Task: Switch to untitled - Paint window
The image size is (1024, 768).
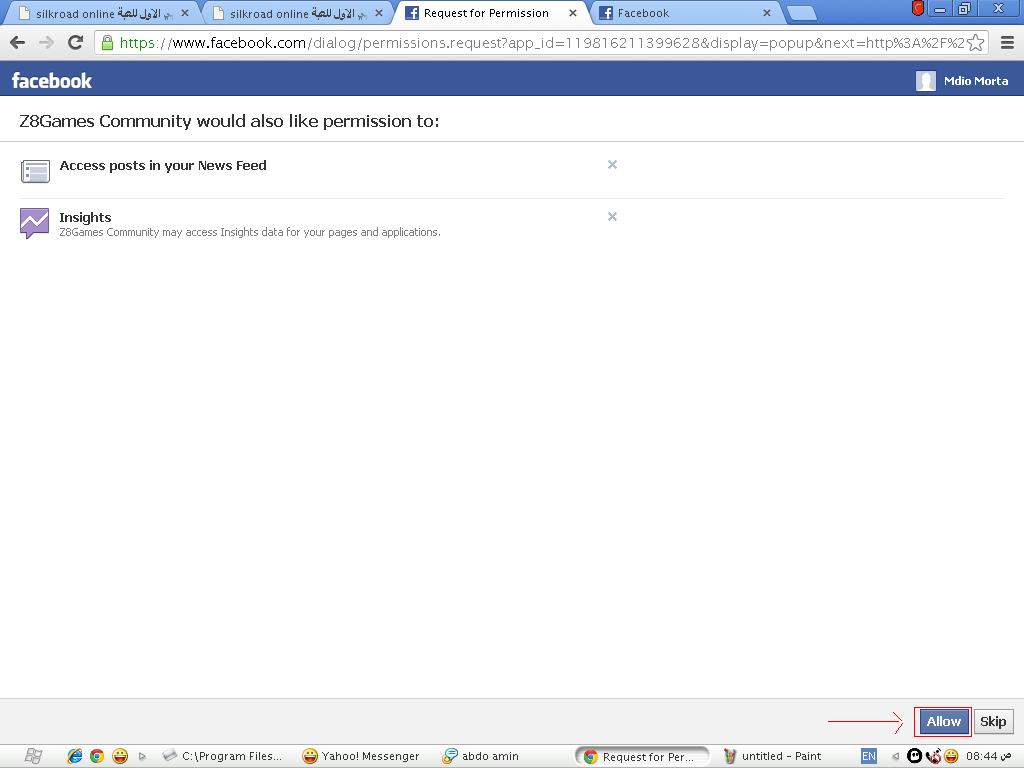Action: click(x=773, y=756)
